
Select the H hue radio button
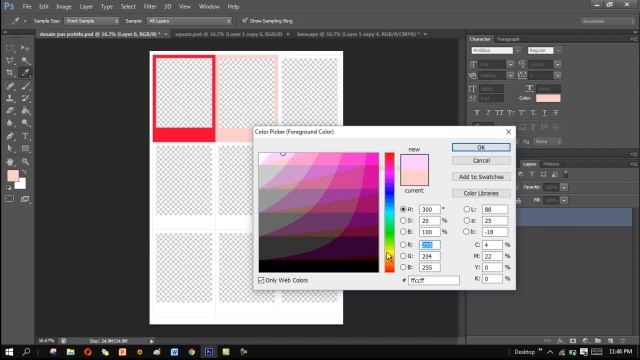tap(403, 209)
